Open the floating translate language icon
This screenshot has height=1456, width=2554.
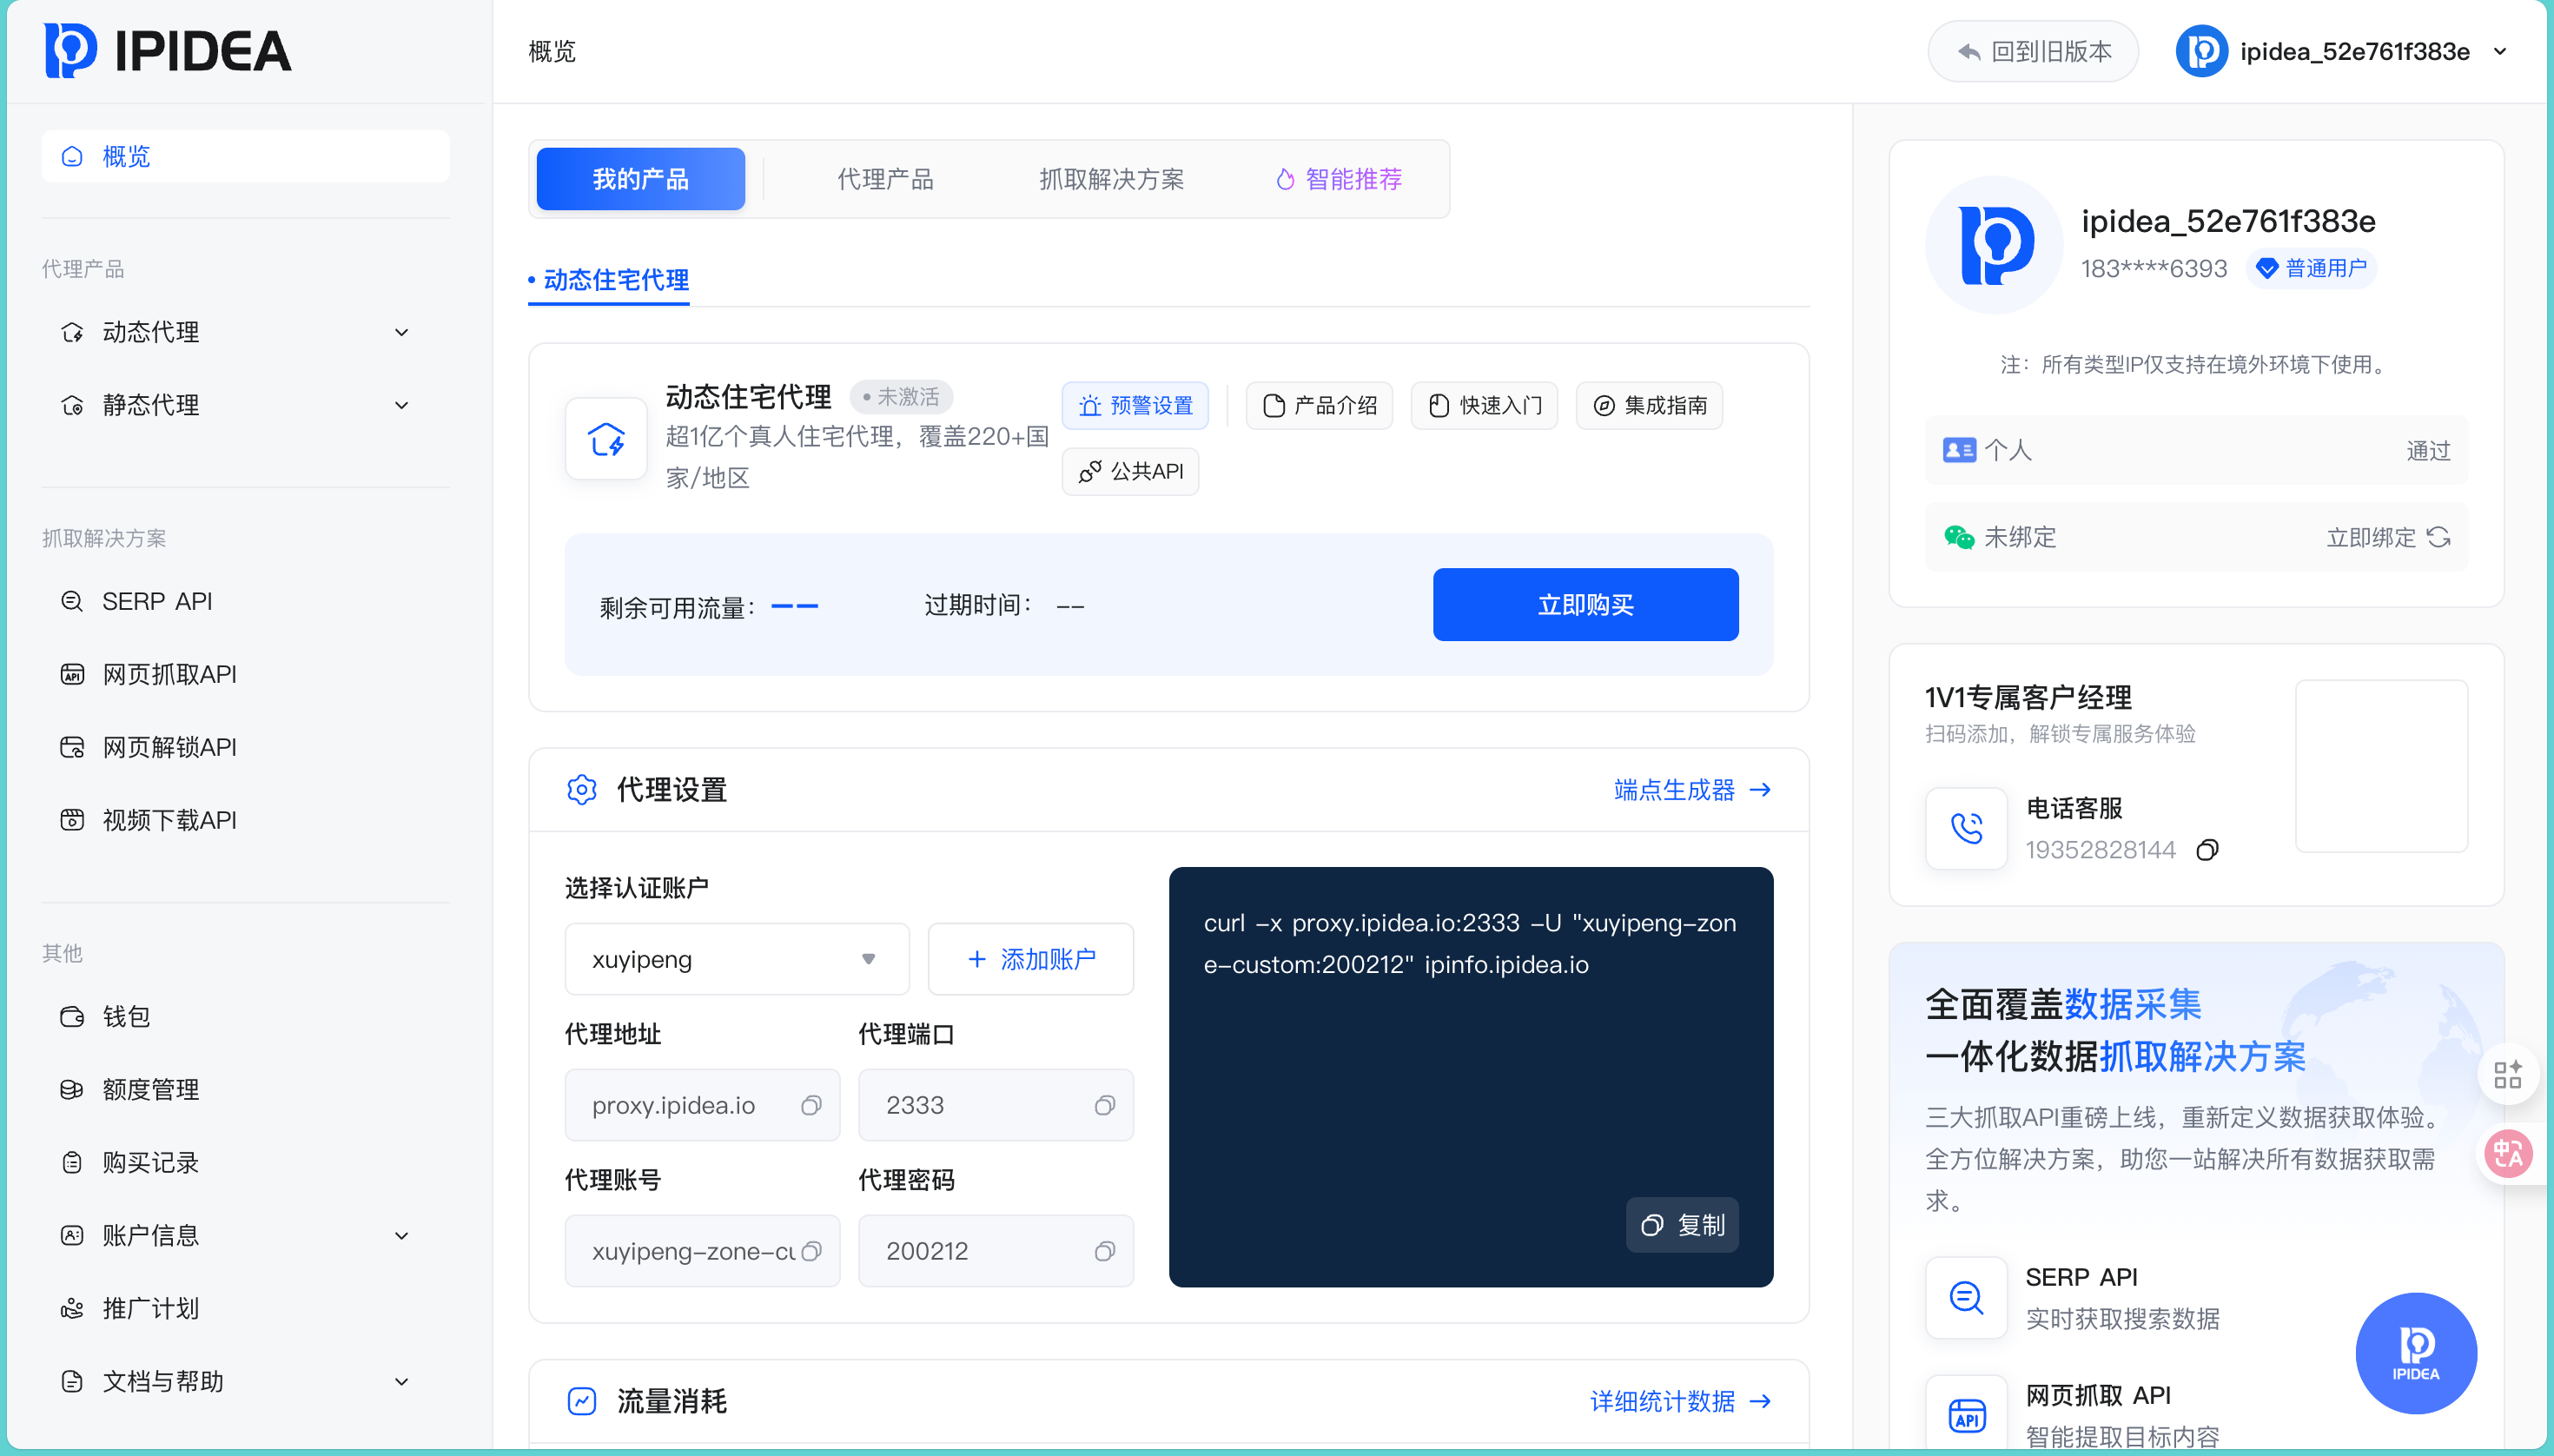(x=2508, y=1154)
